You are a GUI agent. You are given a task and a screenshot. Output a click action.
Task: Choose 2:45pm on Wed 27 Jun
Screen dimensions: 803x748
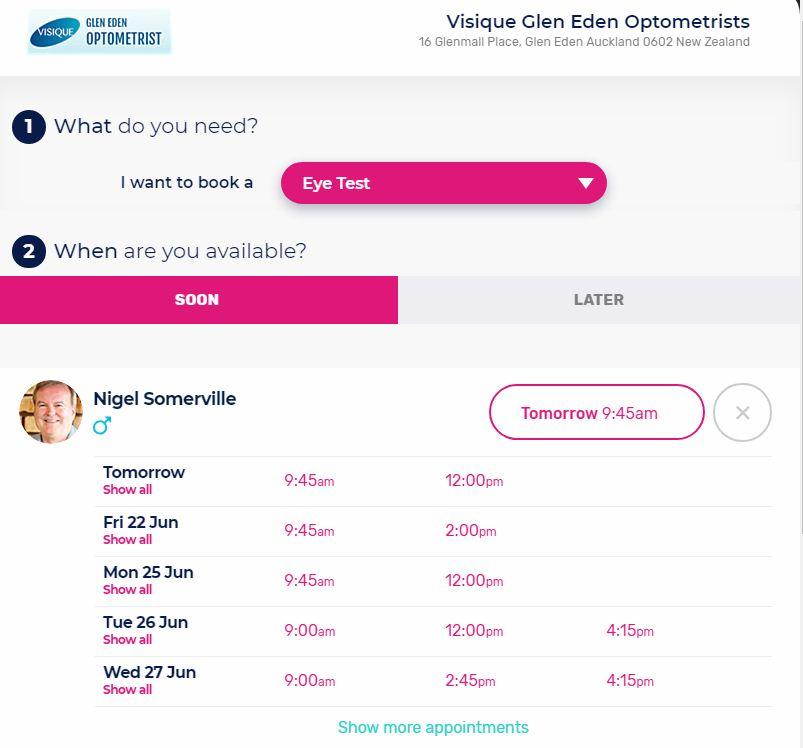point(470,681)
